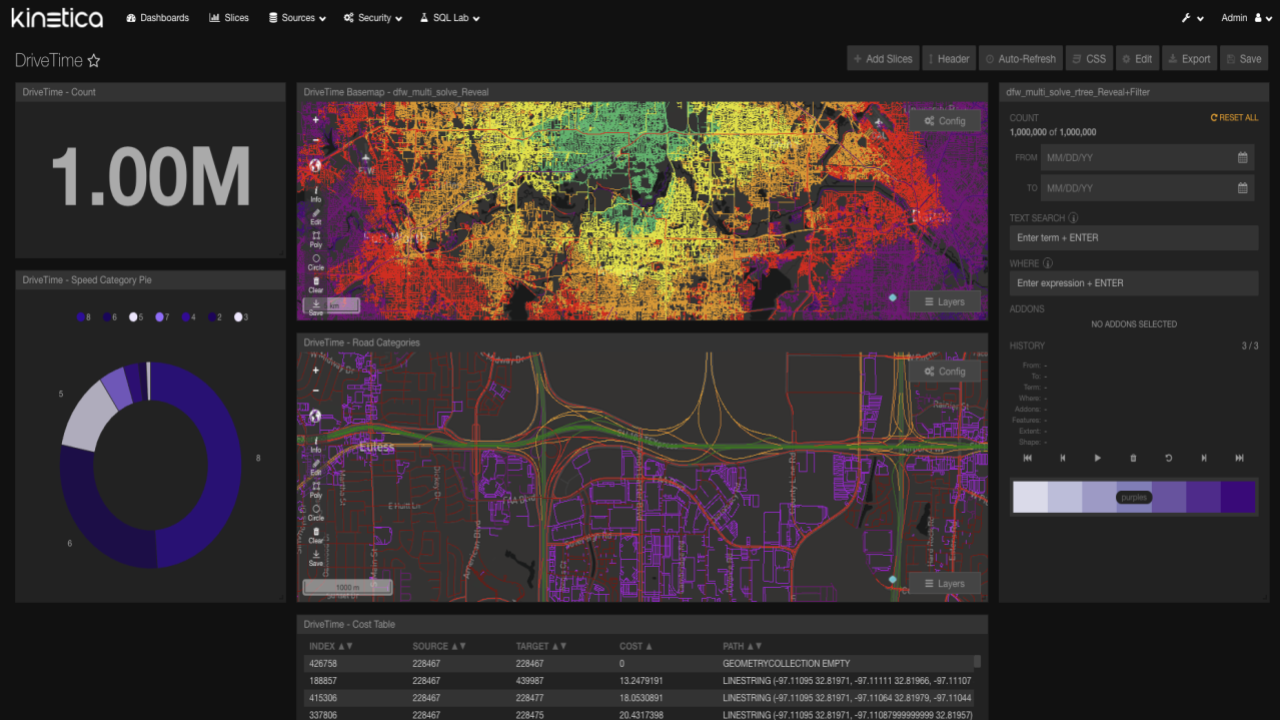Delete history entry with trash icon
The width and height of the screenshot is (1280, 720).
point(1133,458)
